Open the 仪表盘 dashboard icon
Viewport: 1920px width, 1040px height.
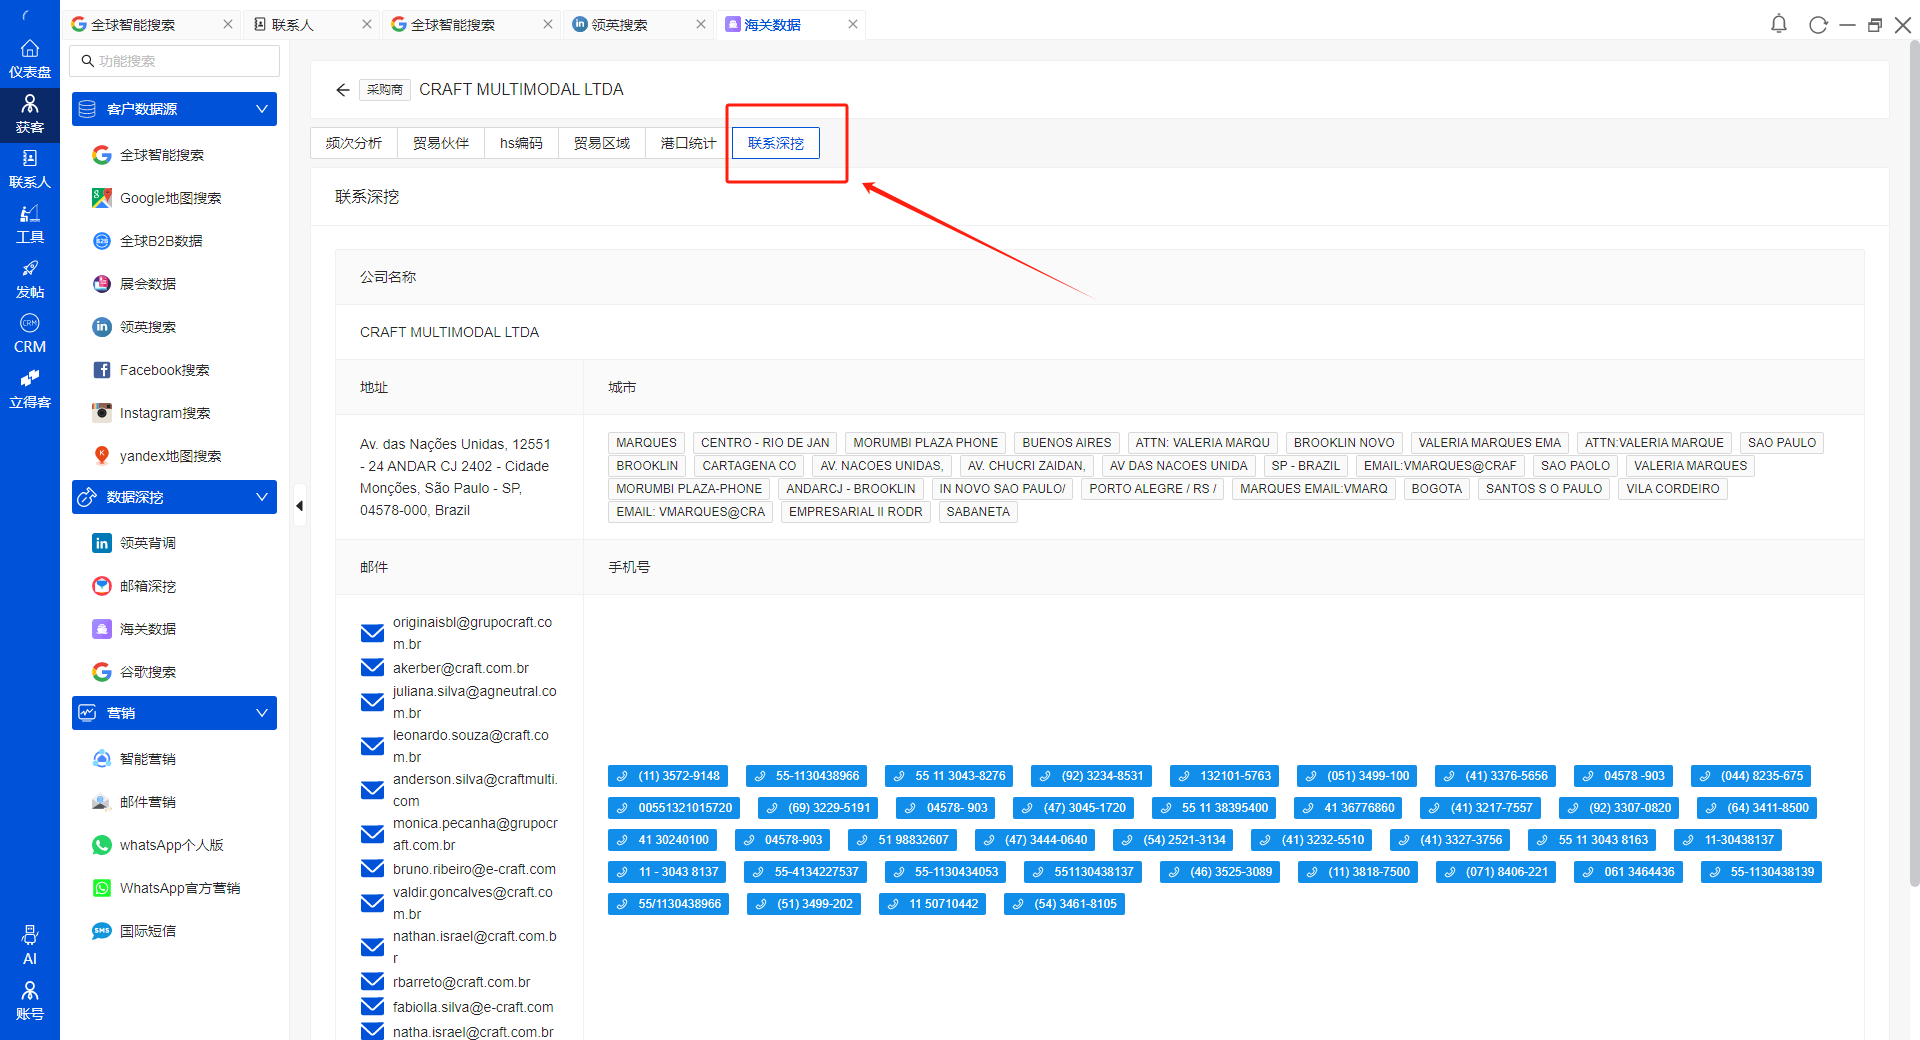click(x=30, y=58)
